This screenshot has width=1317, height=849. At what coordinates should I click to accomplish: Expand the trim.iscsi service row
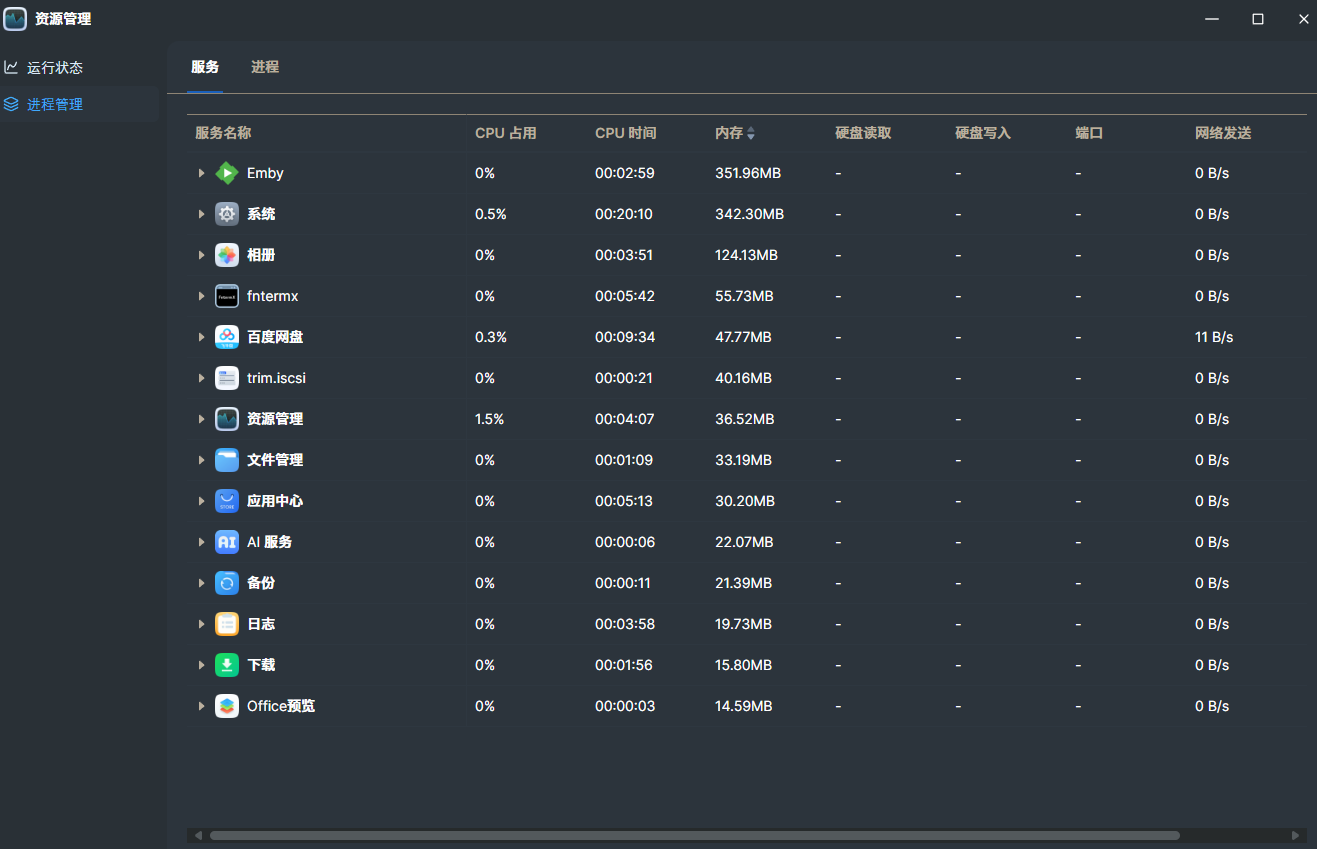pos(201,378)
